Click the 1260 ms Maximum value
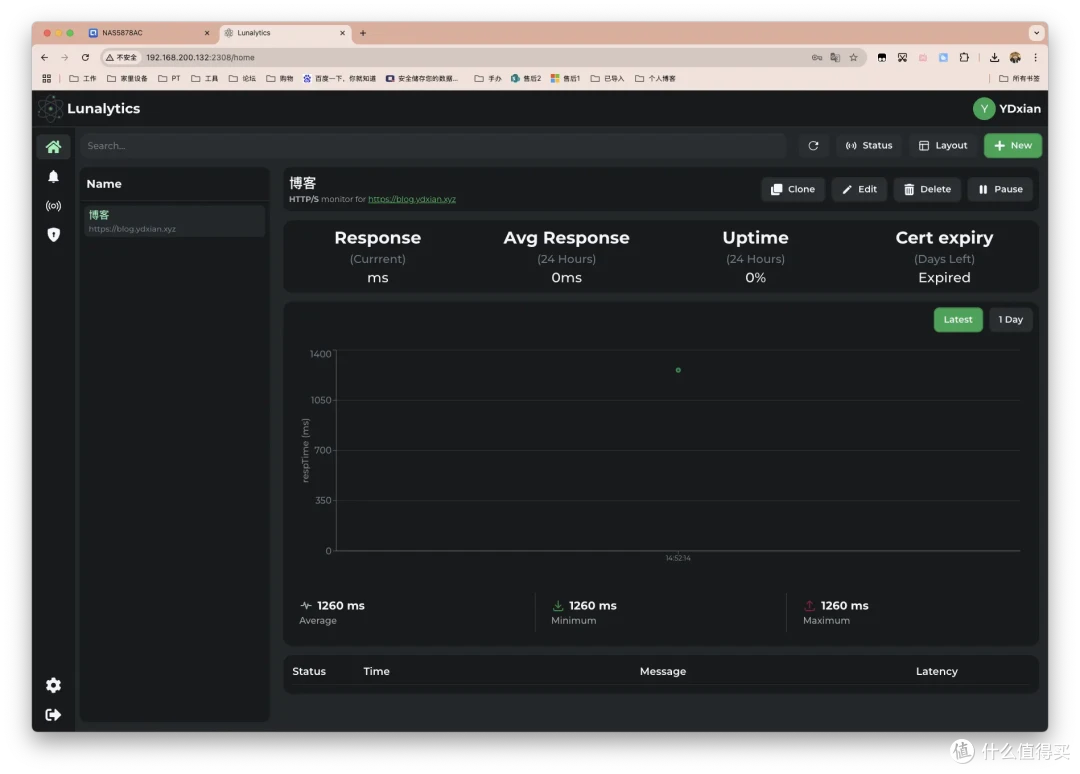 (844, 606)
